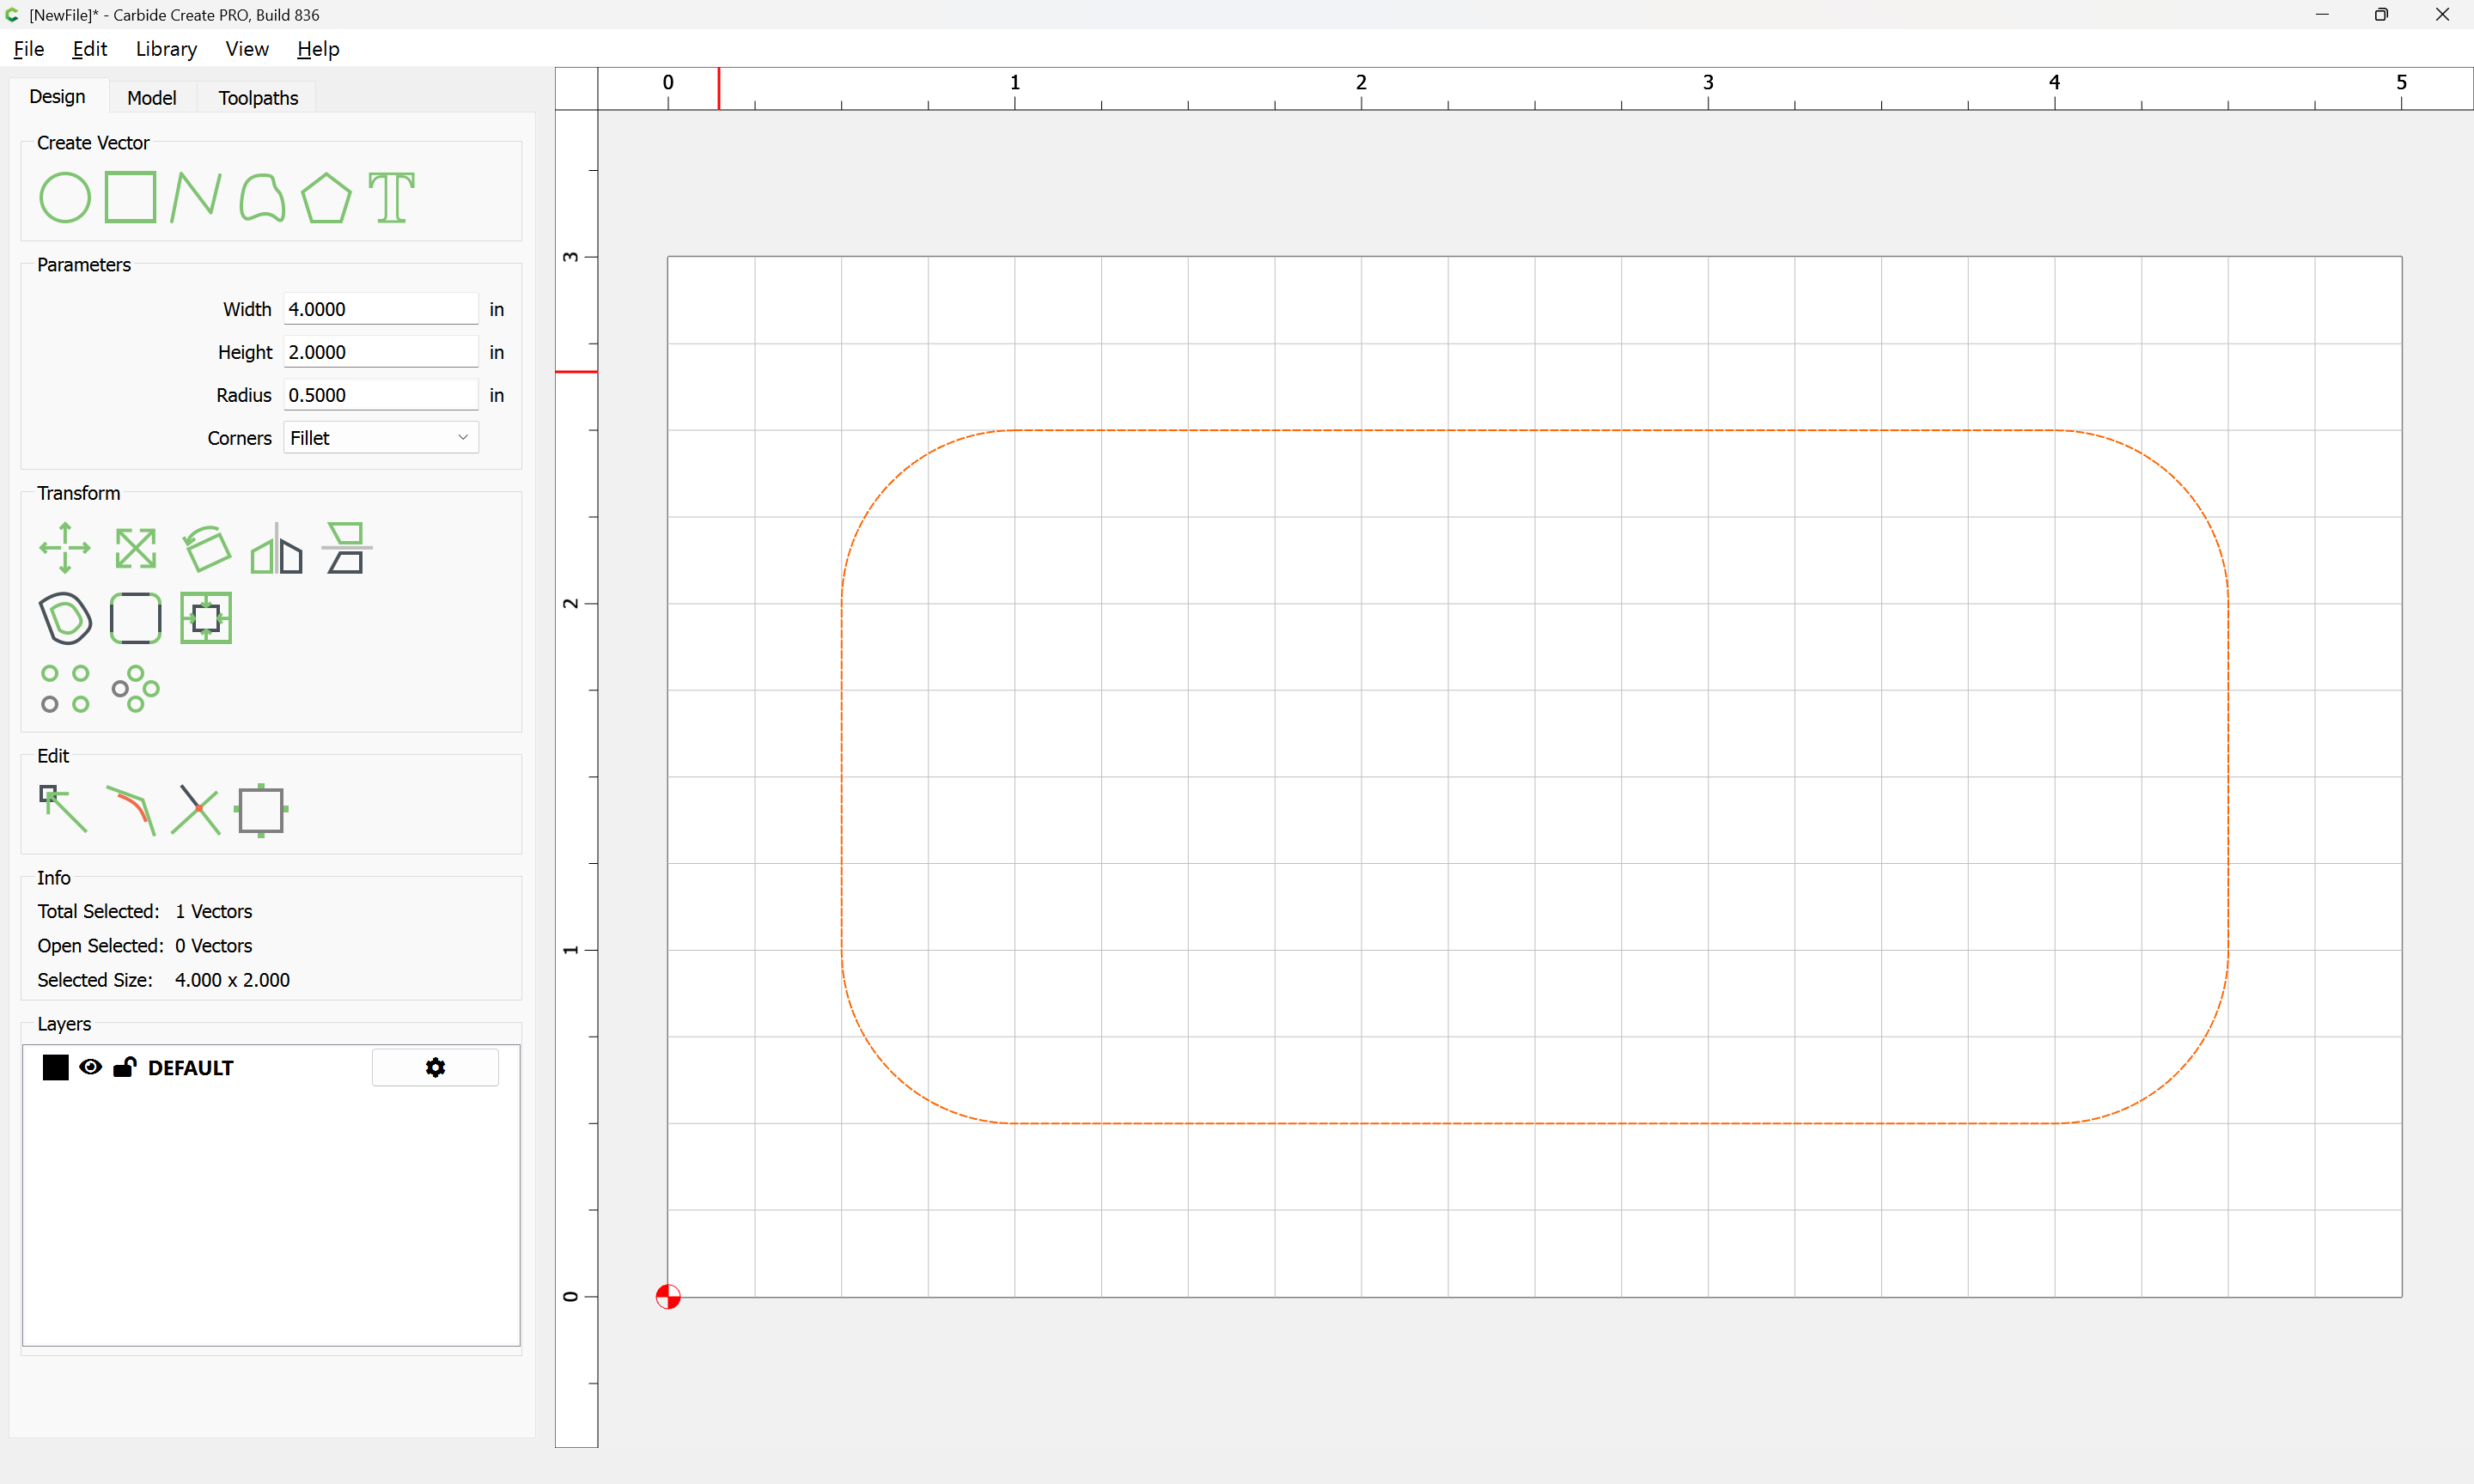This screenshot has width=2474, height=1484.
Task: Open the Rotate transform tool
Action: coord(207,547)
